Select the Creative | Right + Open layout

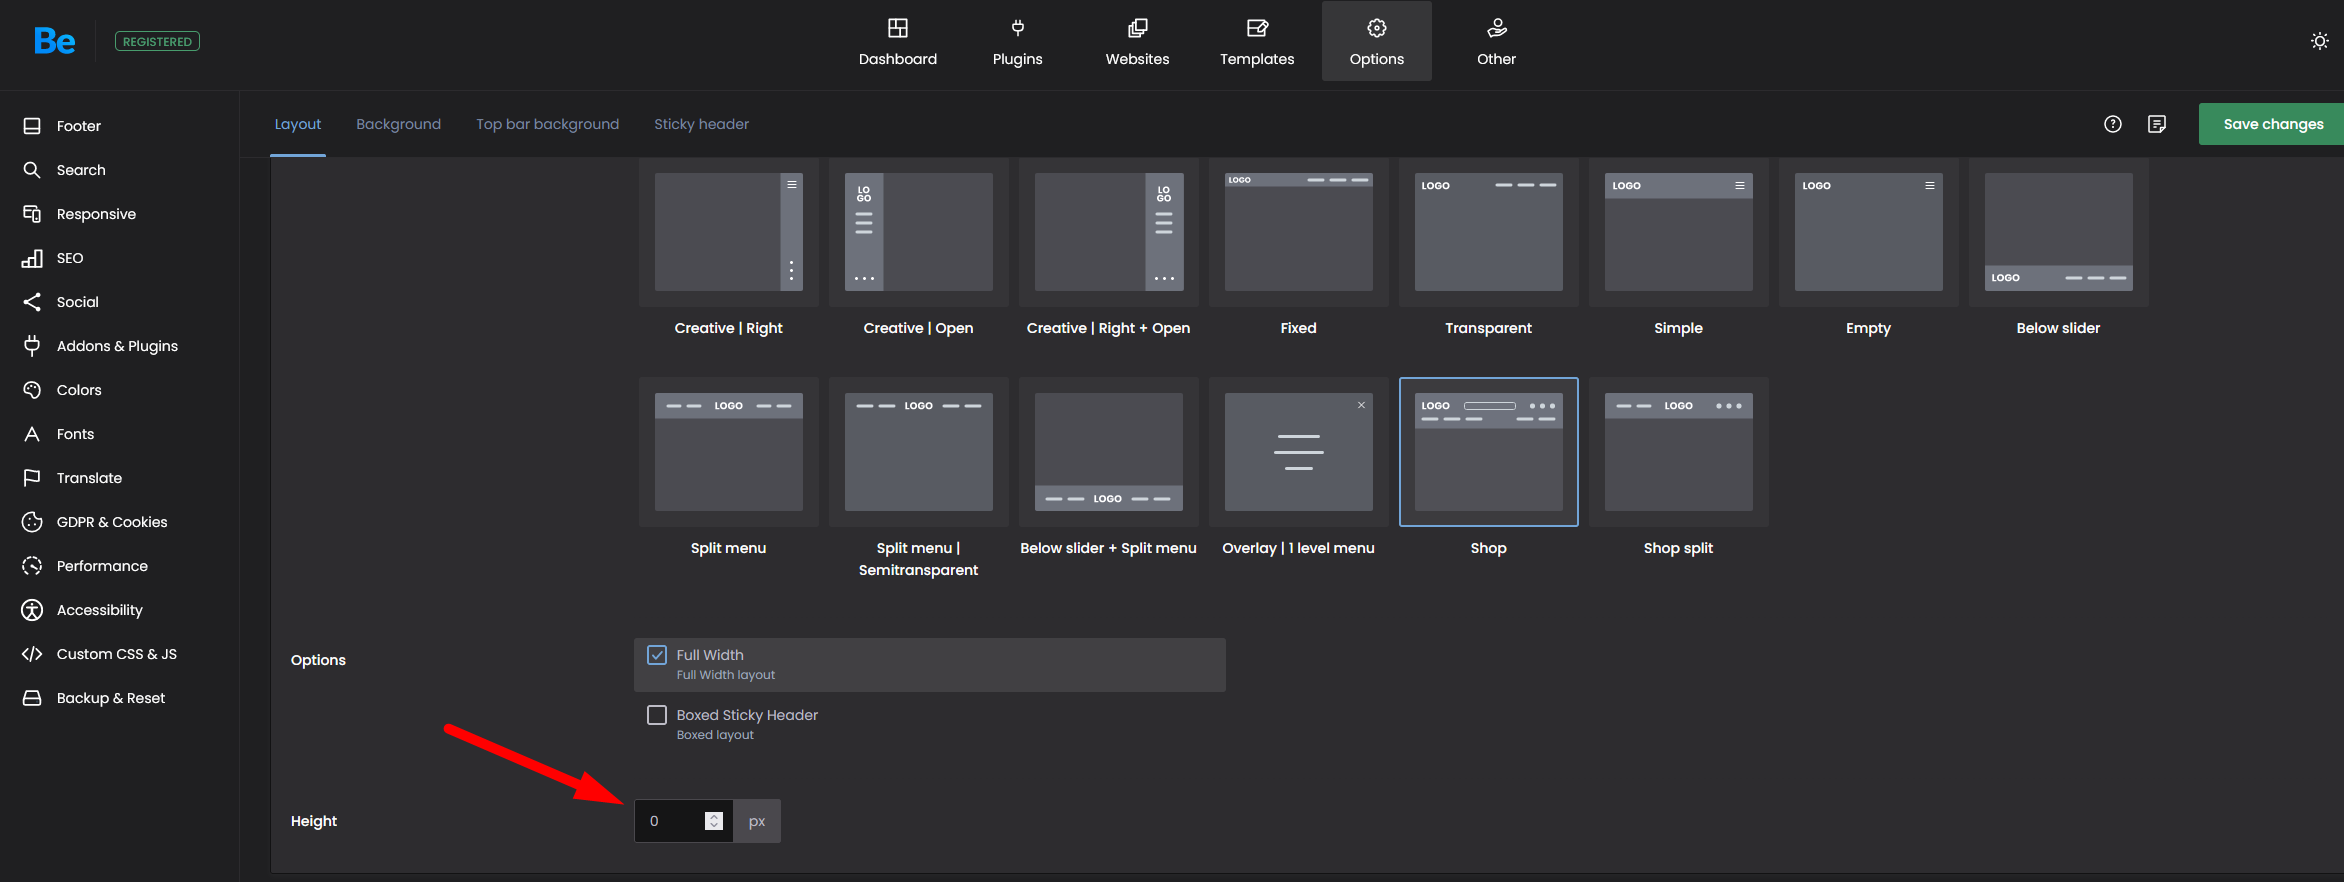pos(1109,232)
